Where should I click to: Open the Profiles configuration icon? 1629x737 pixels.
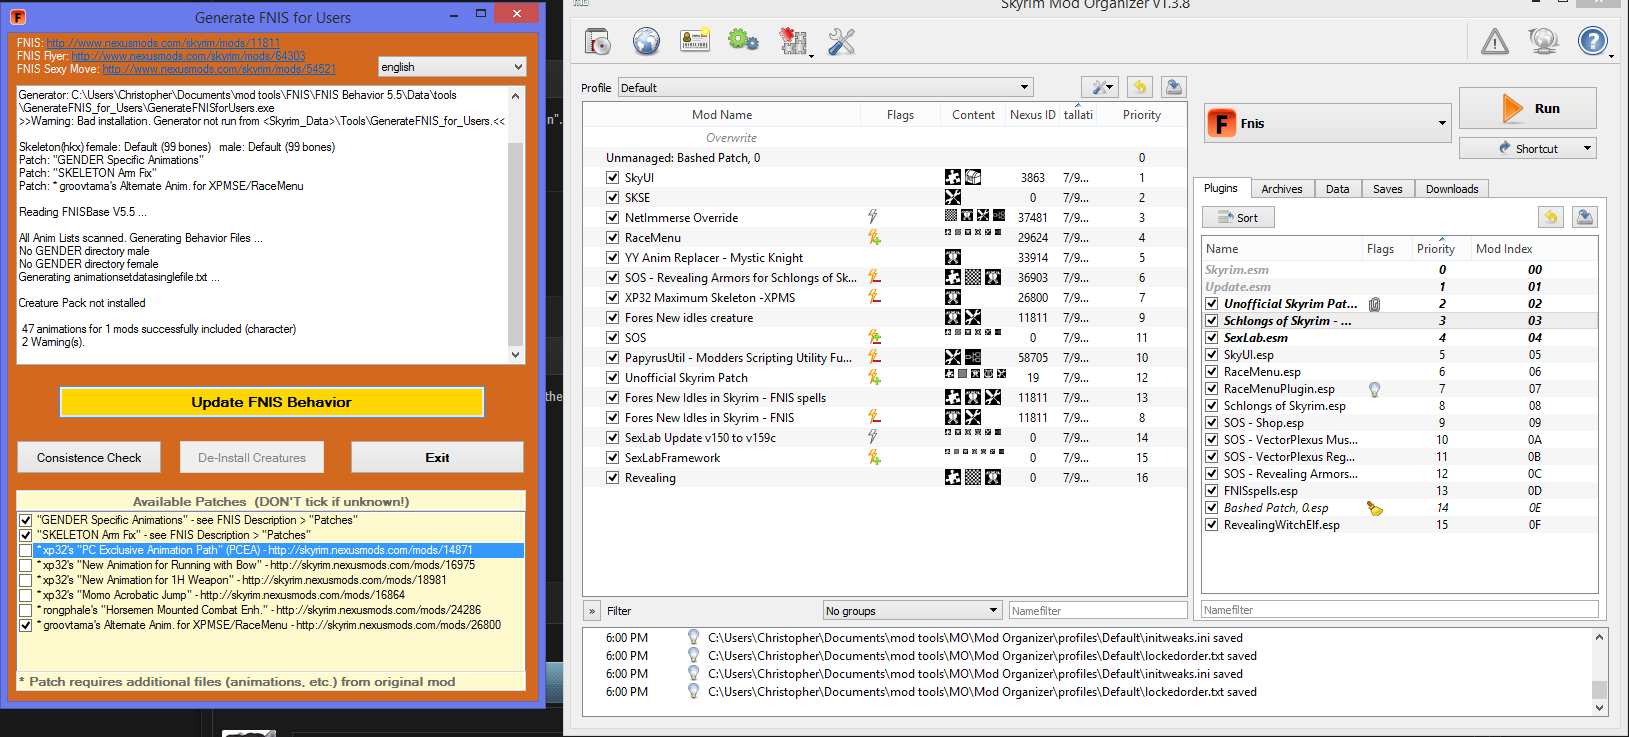694,41
